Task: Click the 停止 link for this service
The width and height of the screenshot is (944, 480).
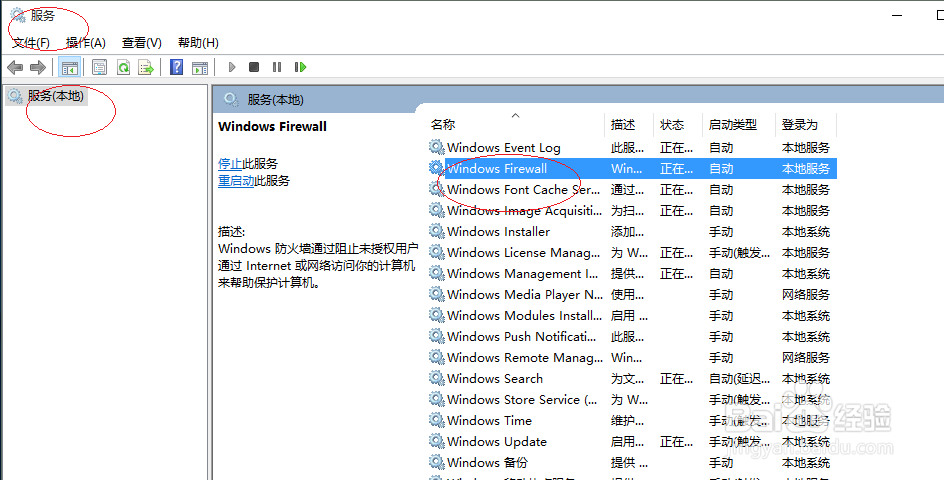Action: 230,164
